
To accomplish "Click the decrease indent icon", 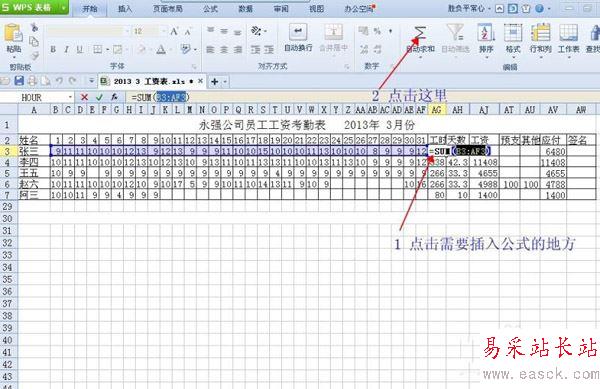I will 255,49.
